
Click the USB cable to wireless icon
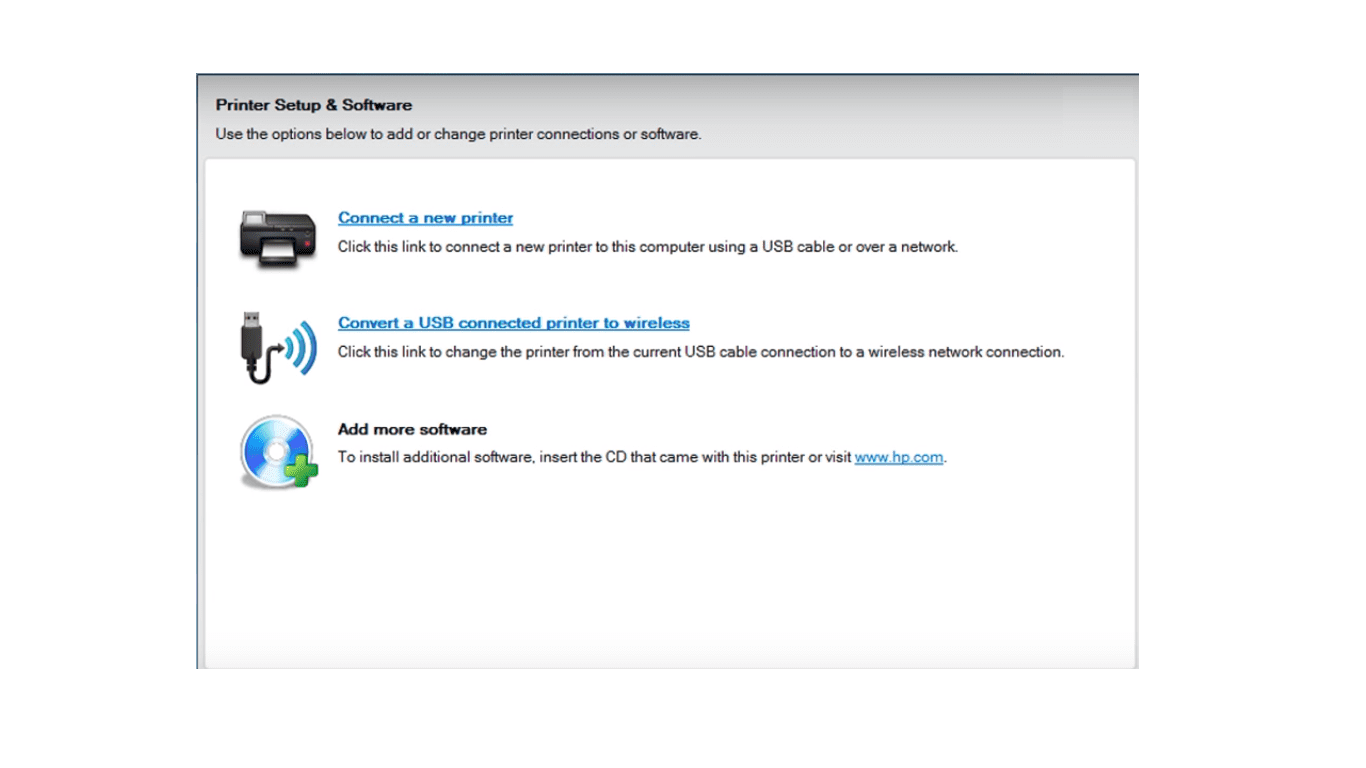[x=278, y=347]
